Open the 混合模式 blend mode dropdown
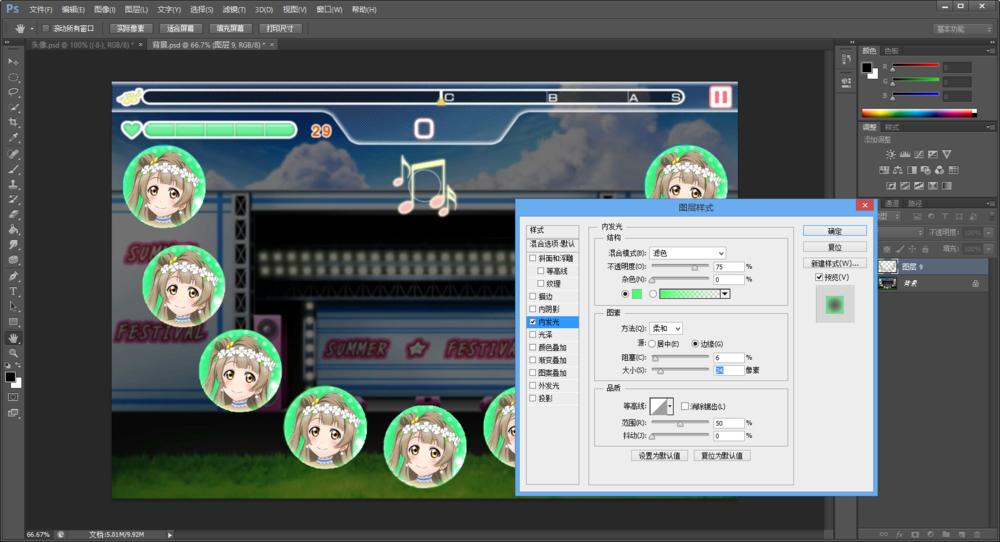Screen dimensions: 1000x542 click(x=687, y=254)
